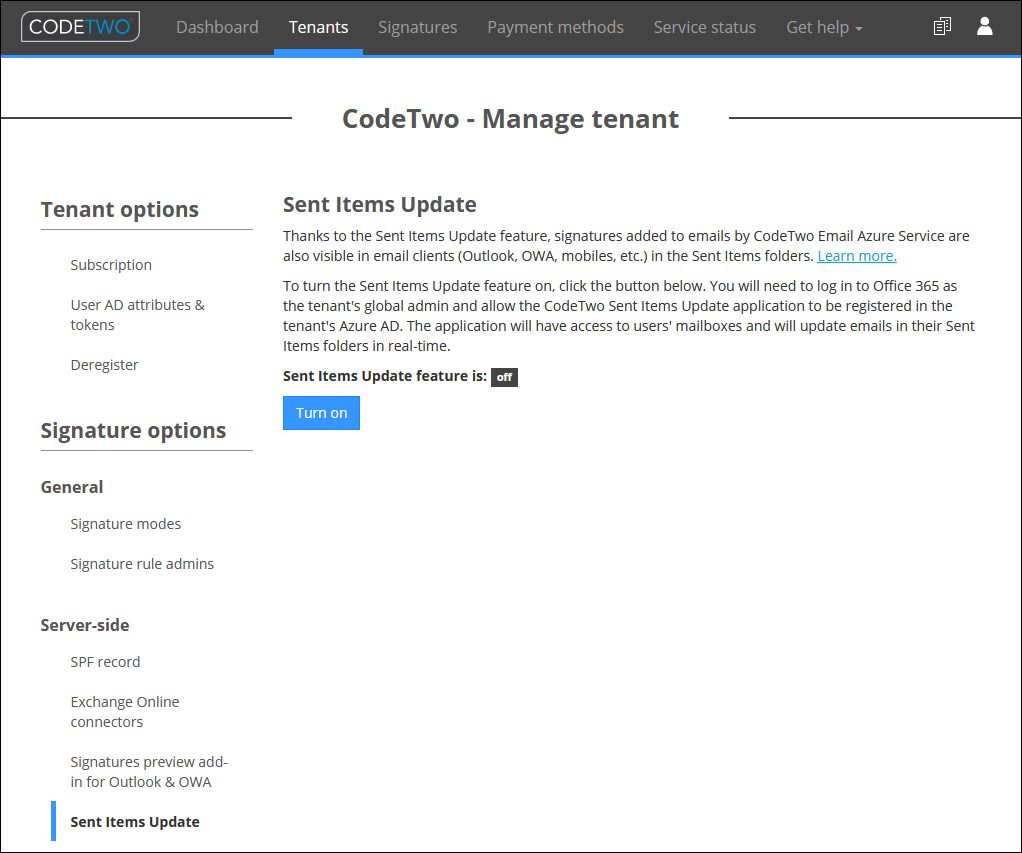Viewport: 1022px width, 853px height.
Task: Open the Learn more link
Action: pyautogui.click(x=856, y=255)
